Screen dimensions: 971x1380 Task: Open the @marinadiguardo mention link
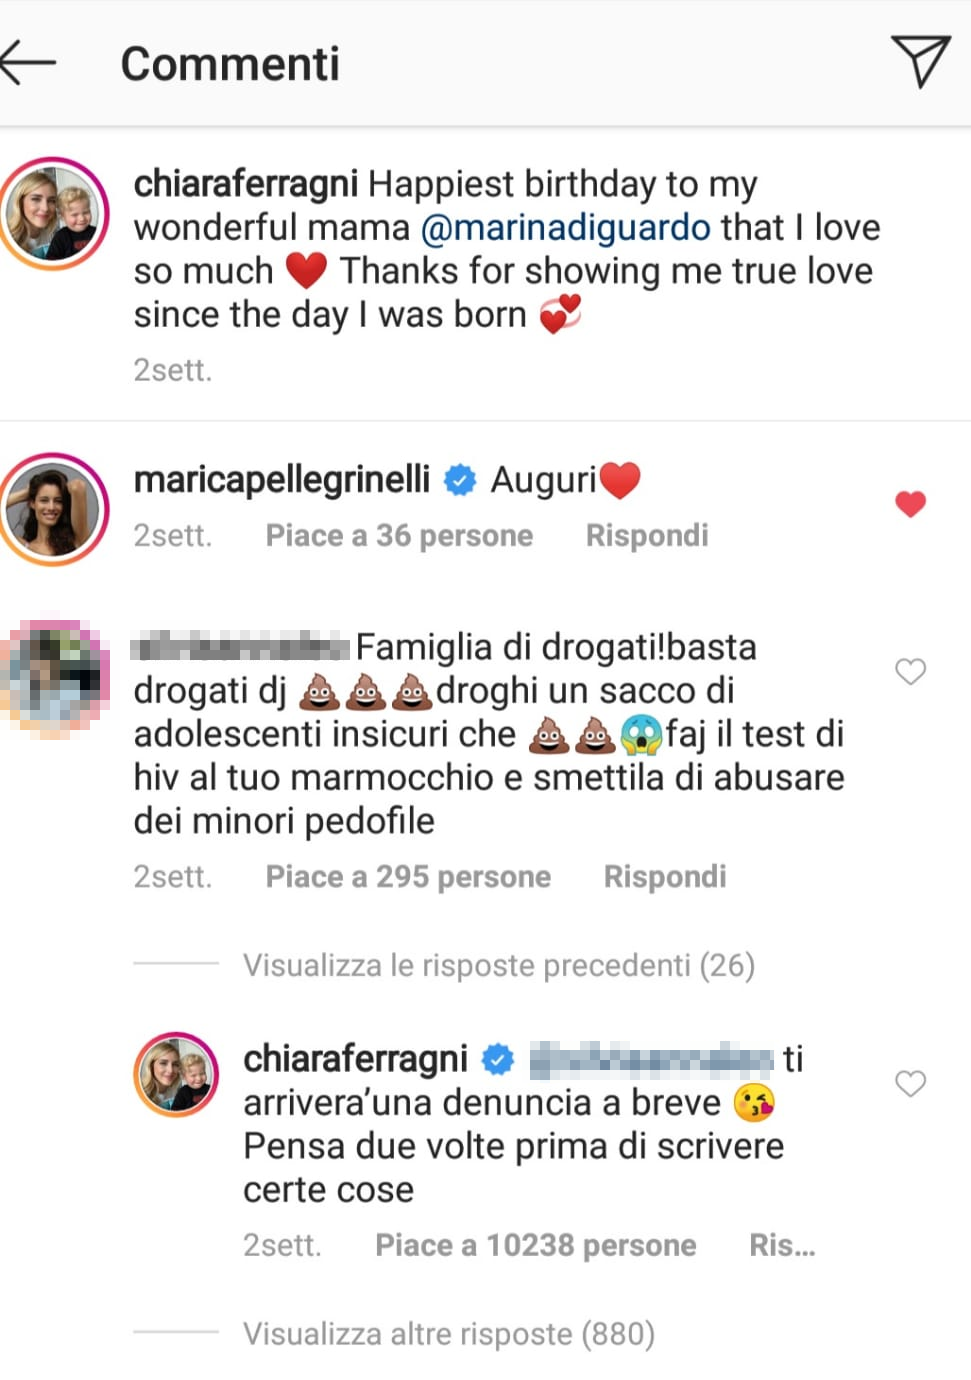(x=565, y=227)
